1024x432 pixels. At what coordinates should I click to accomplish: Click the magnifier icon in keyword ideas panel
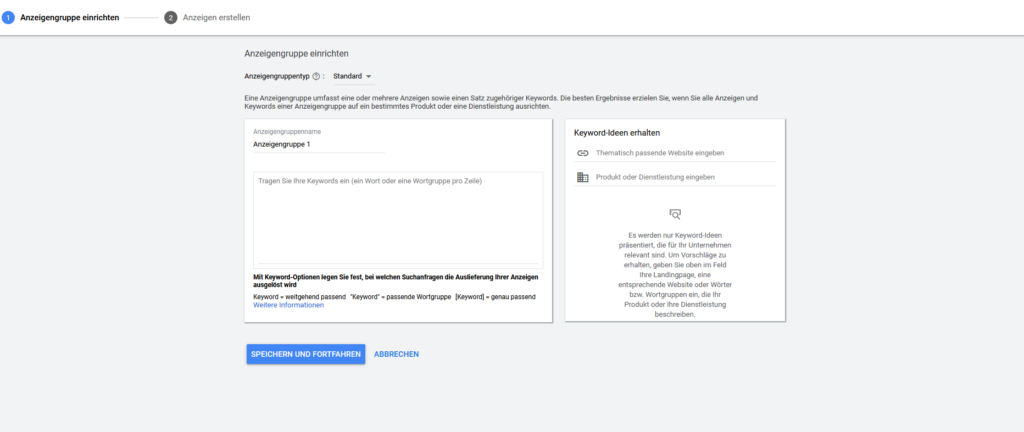675,213
